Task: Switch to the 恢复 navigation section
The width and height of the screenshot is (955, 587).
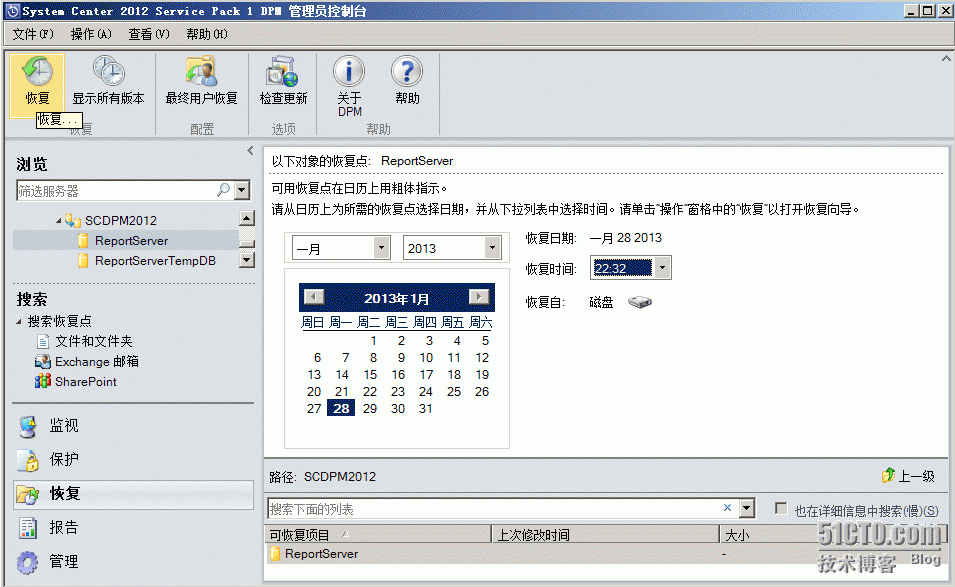Action: 133,494
